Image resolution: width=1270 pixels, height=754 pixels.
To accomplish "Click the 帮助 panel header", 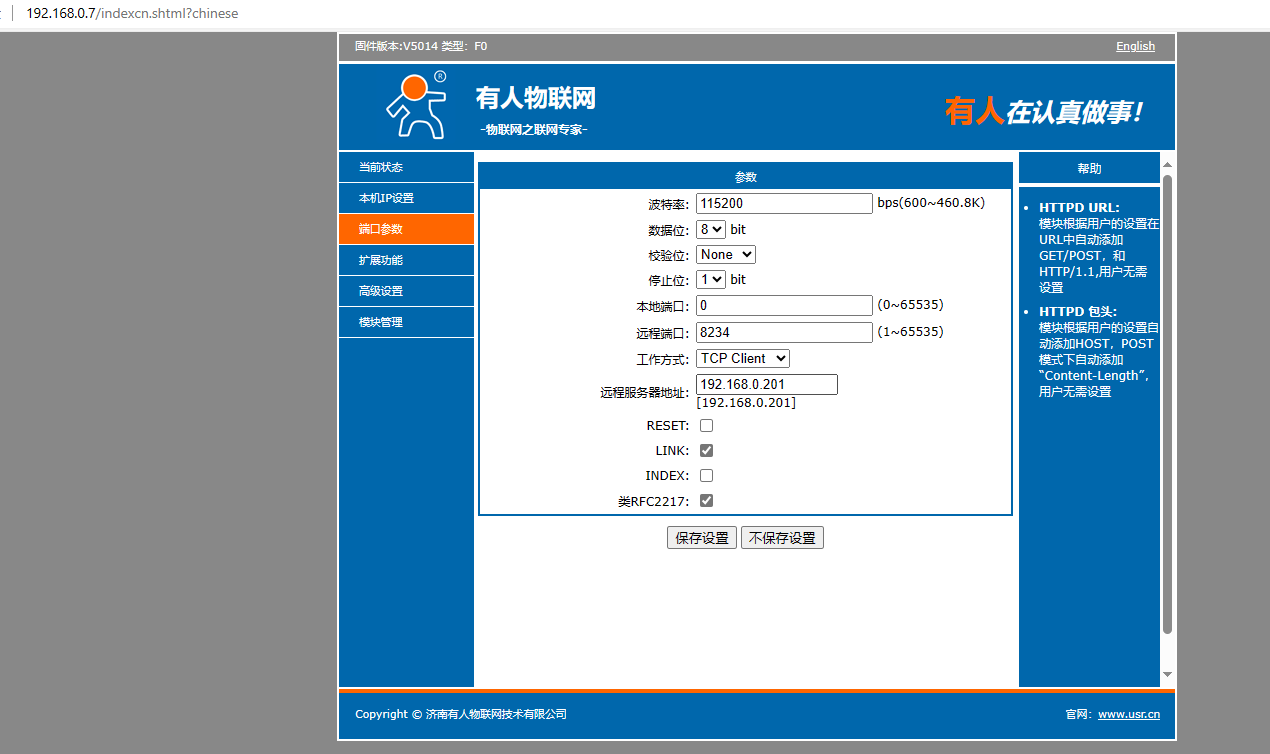I will [x=1089, y=168].
